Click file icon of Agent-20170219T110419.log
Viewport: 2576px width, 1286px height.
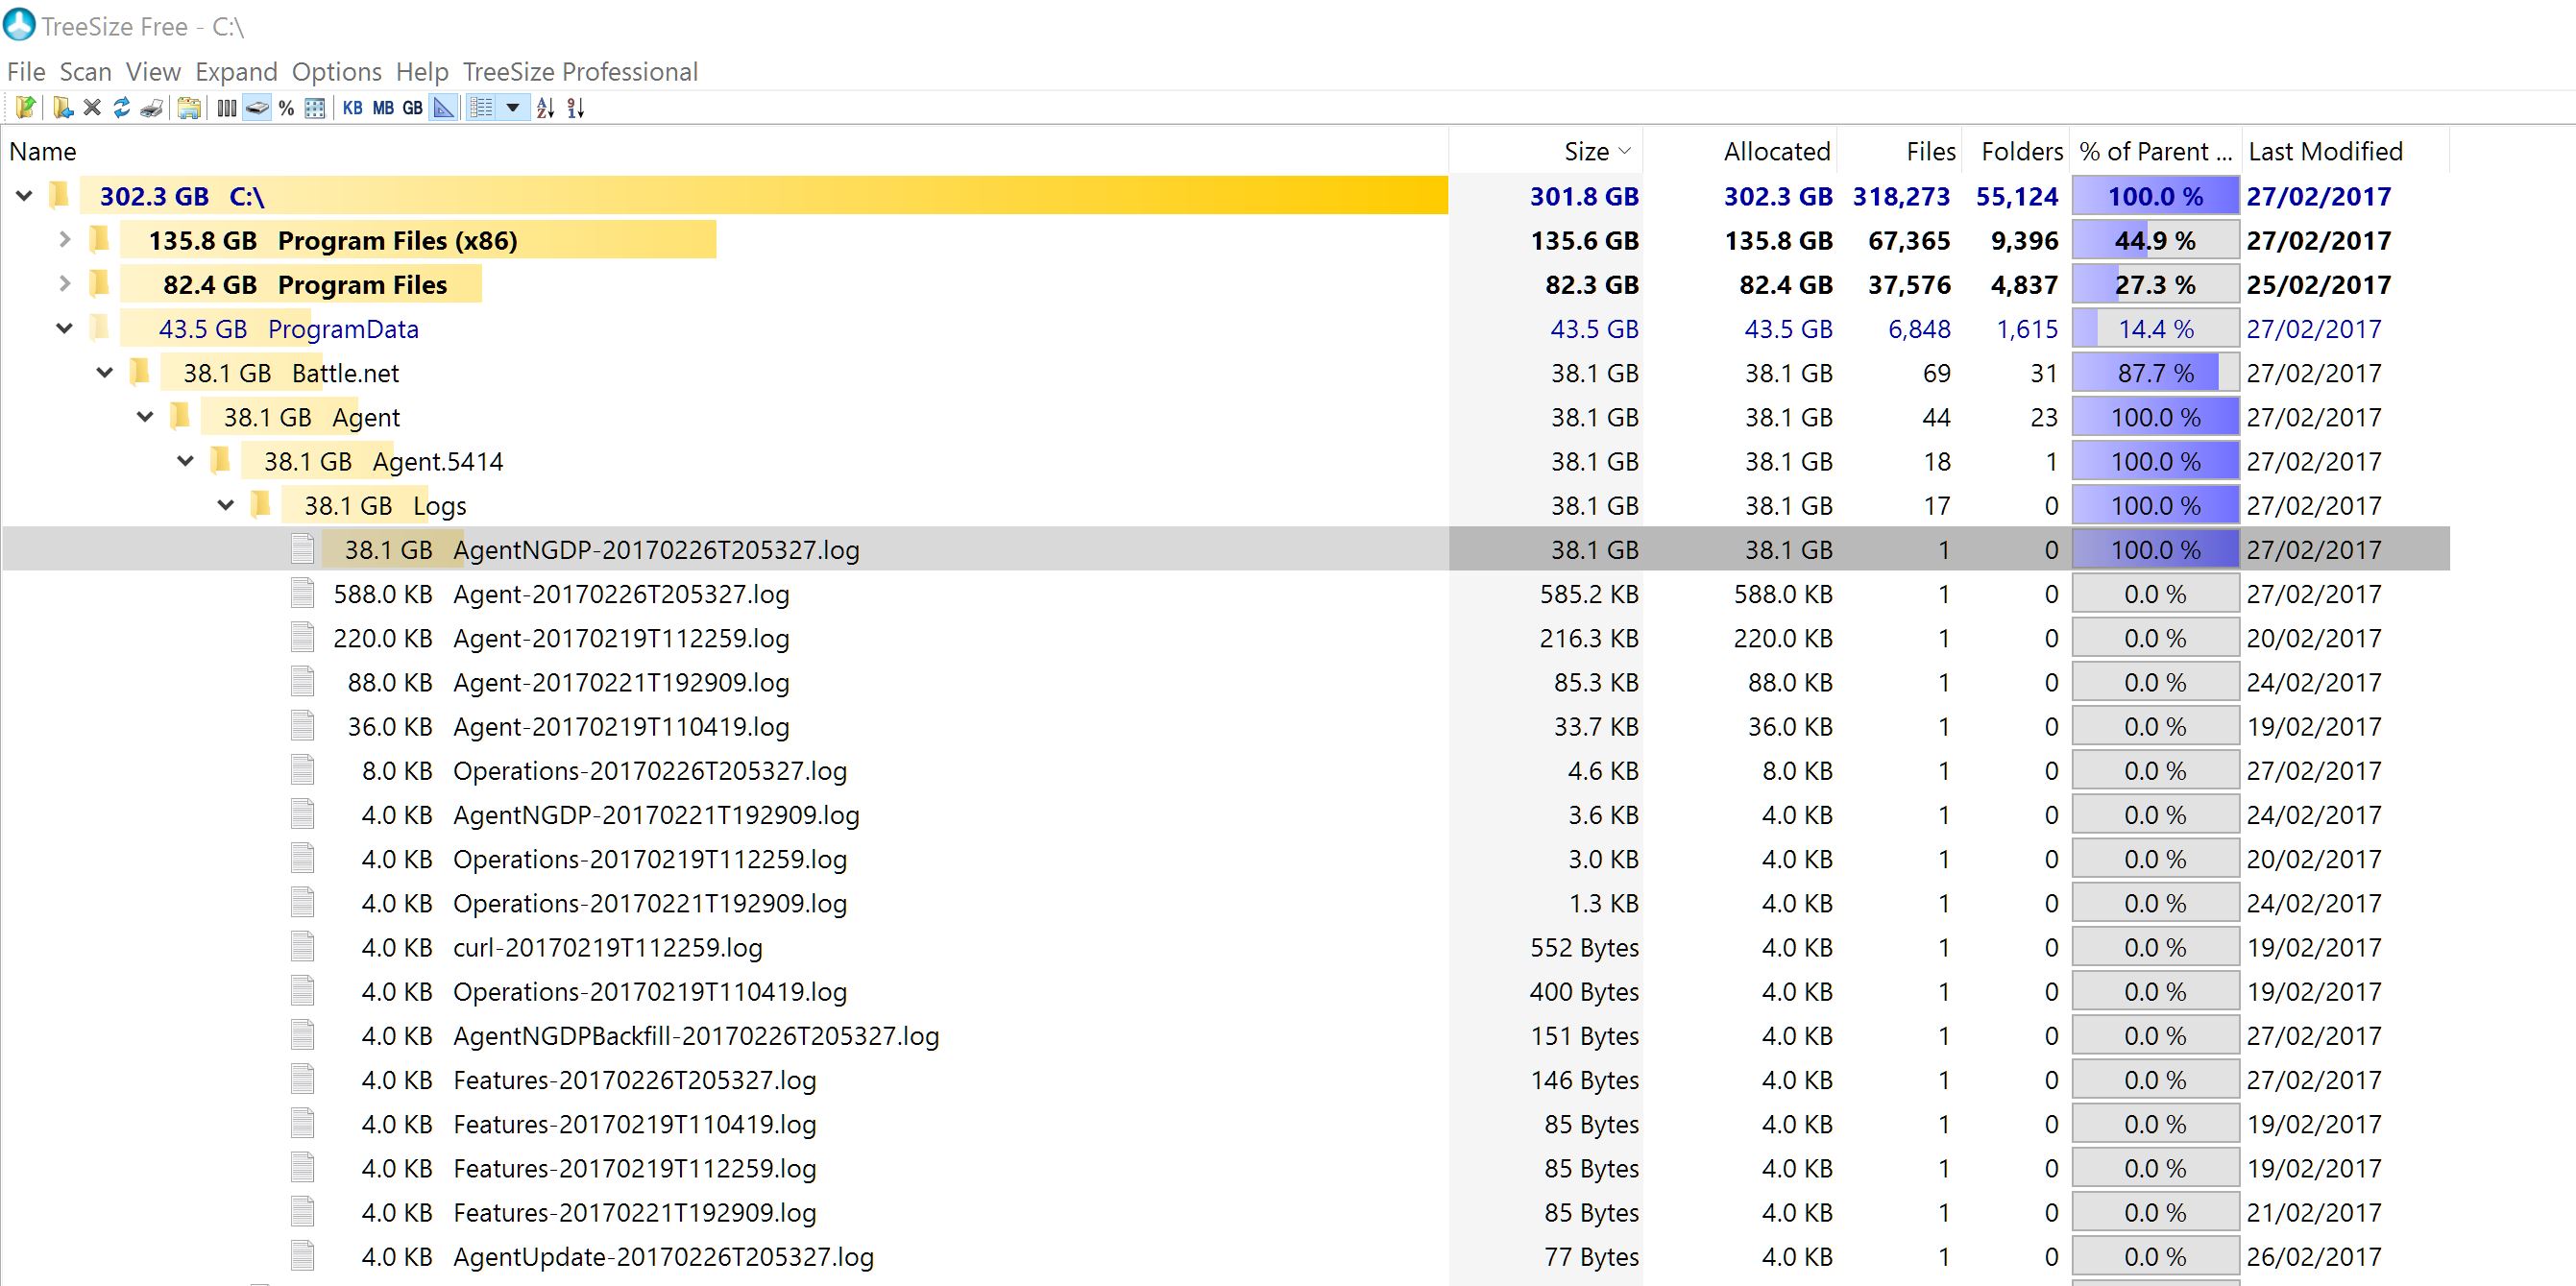(302, 725)
